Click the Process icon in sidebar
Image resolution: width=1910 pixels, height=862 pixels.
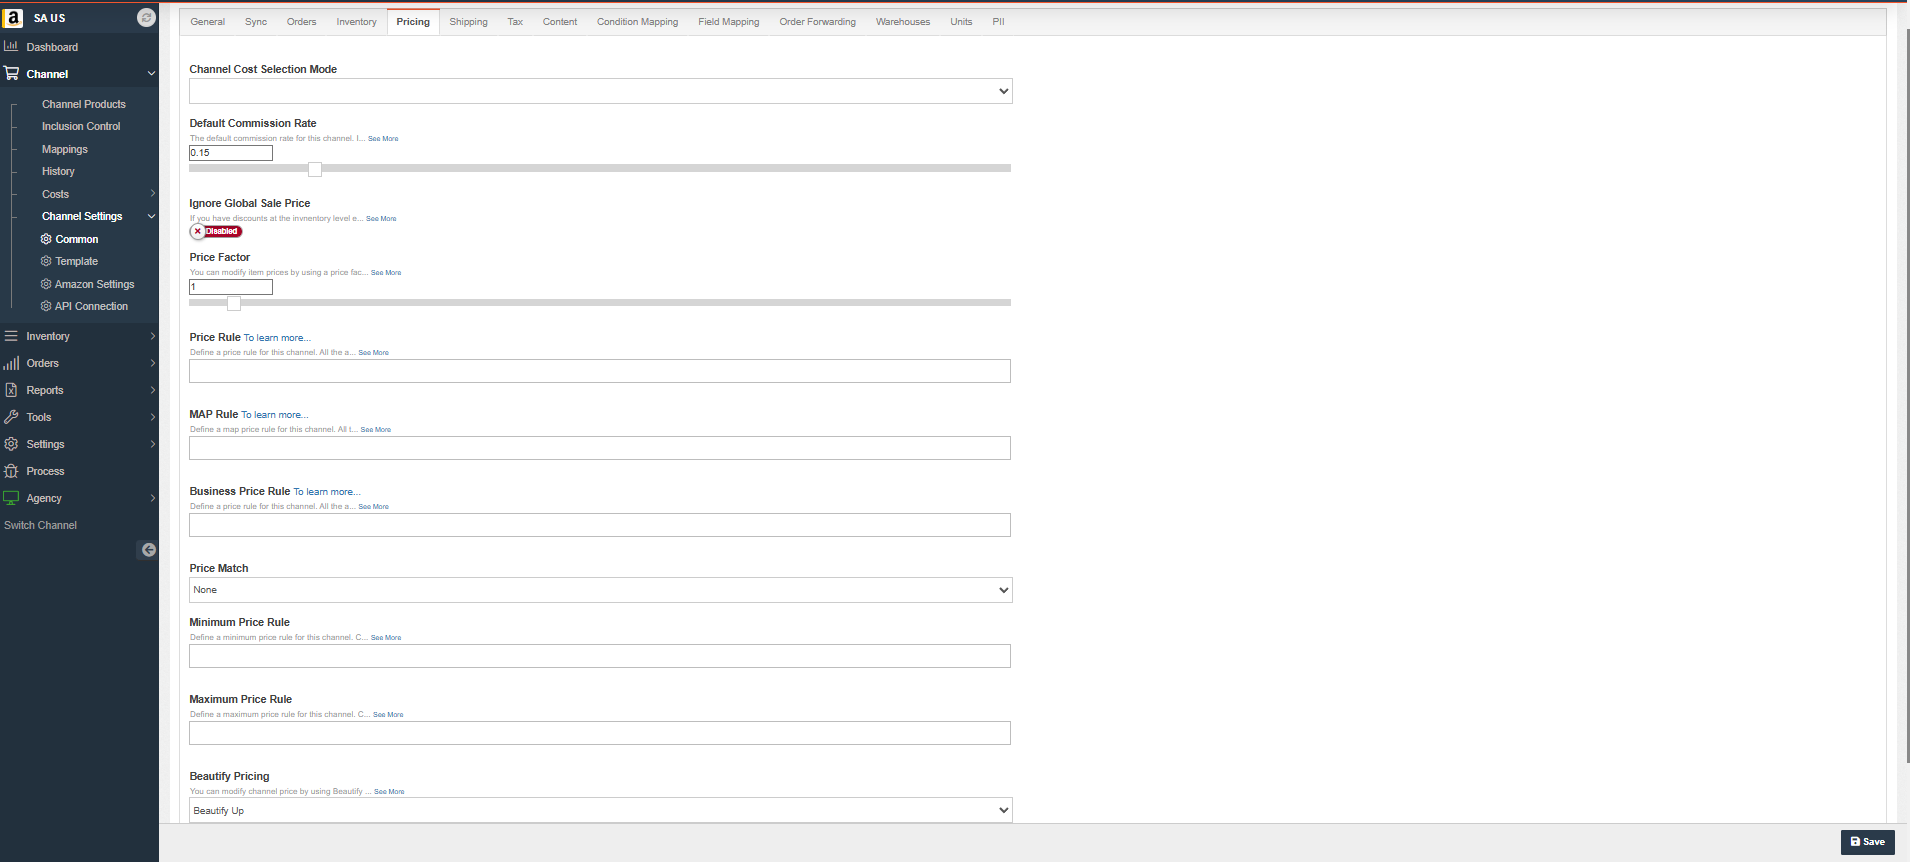point(11,471)
